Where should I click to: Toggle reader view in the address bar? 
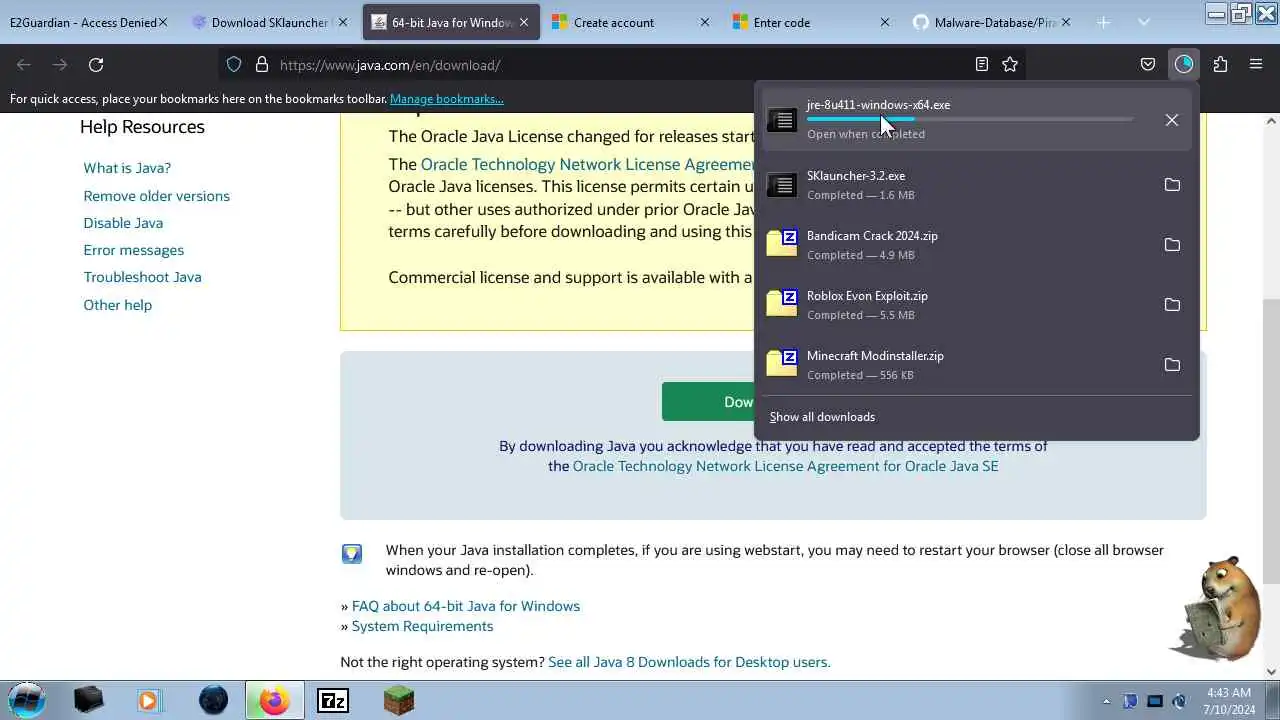982,65
